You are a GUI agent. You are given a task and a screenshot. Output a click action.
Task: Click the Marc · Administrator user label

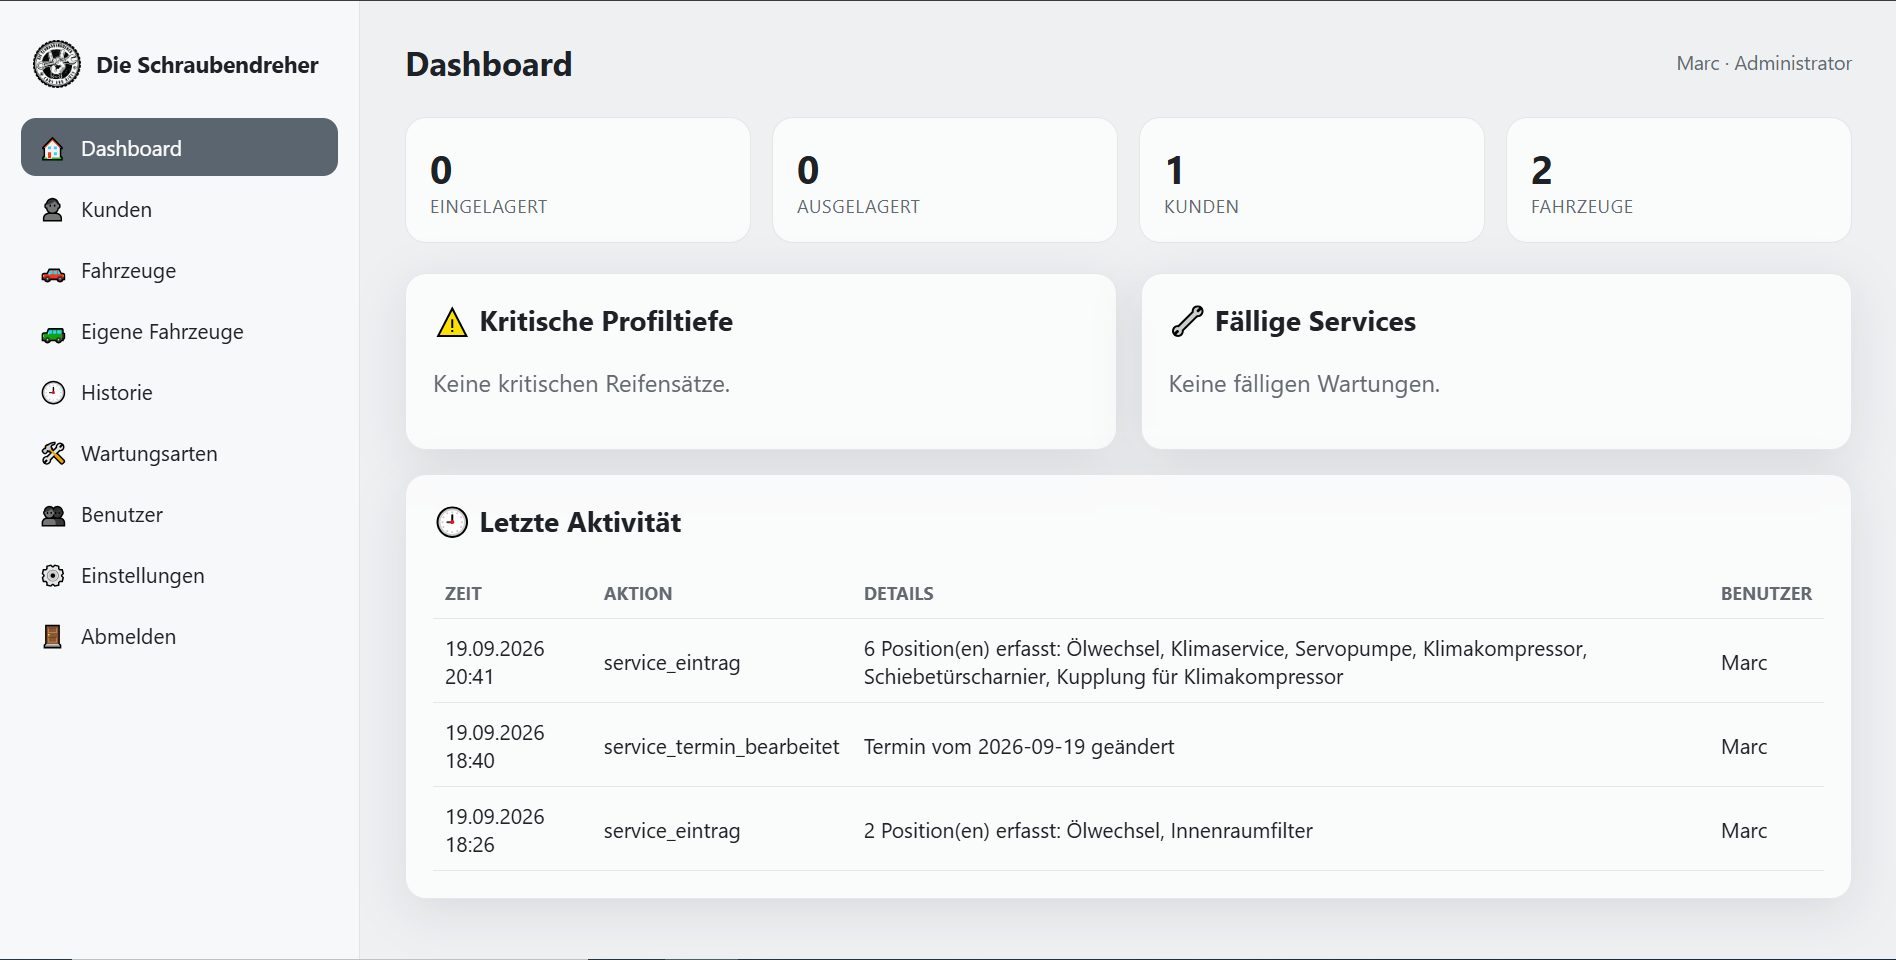pos(1764,63)
